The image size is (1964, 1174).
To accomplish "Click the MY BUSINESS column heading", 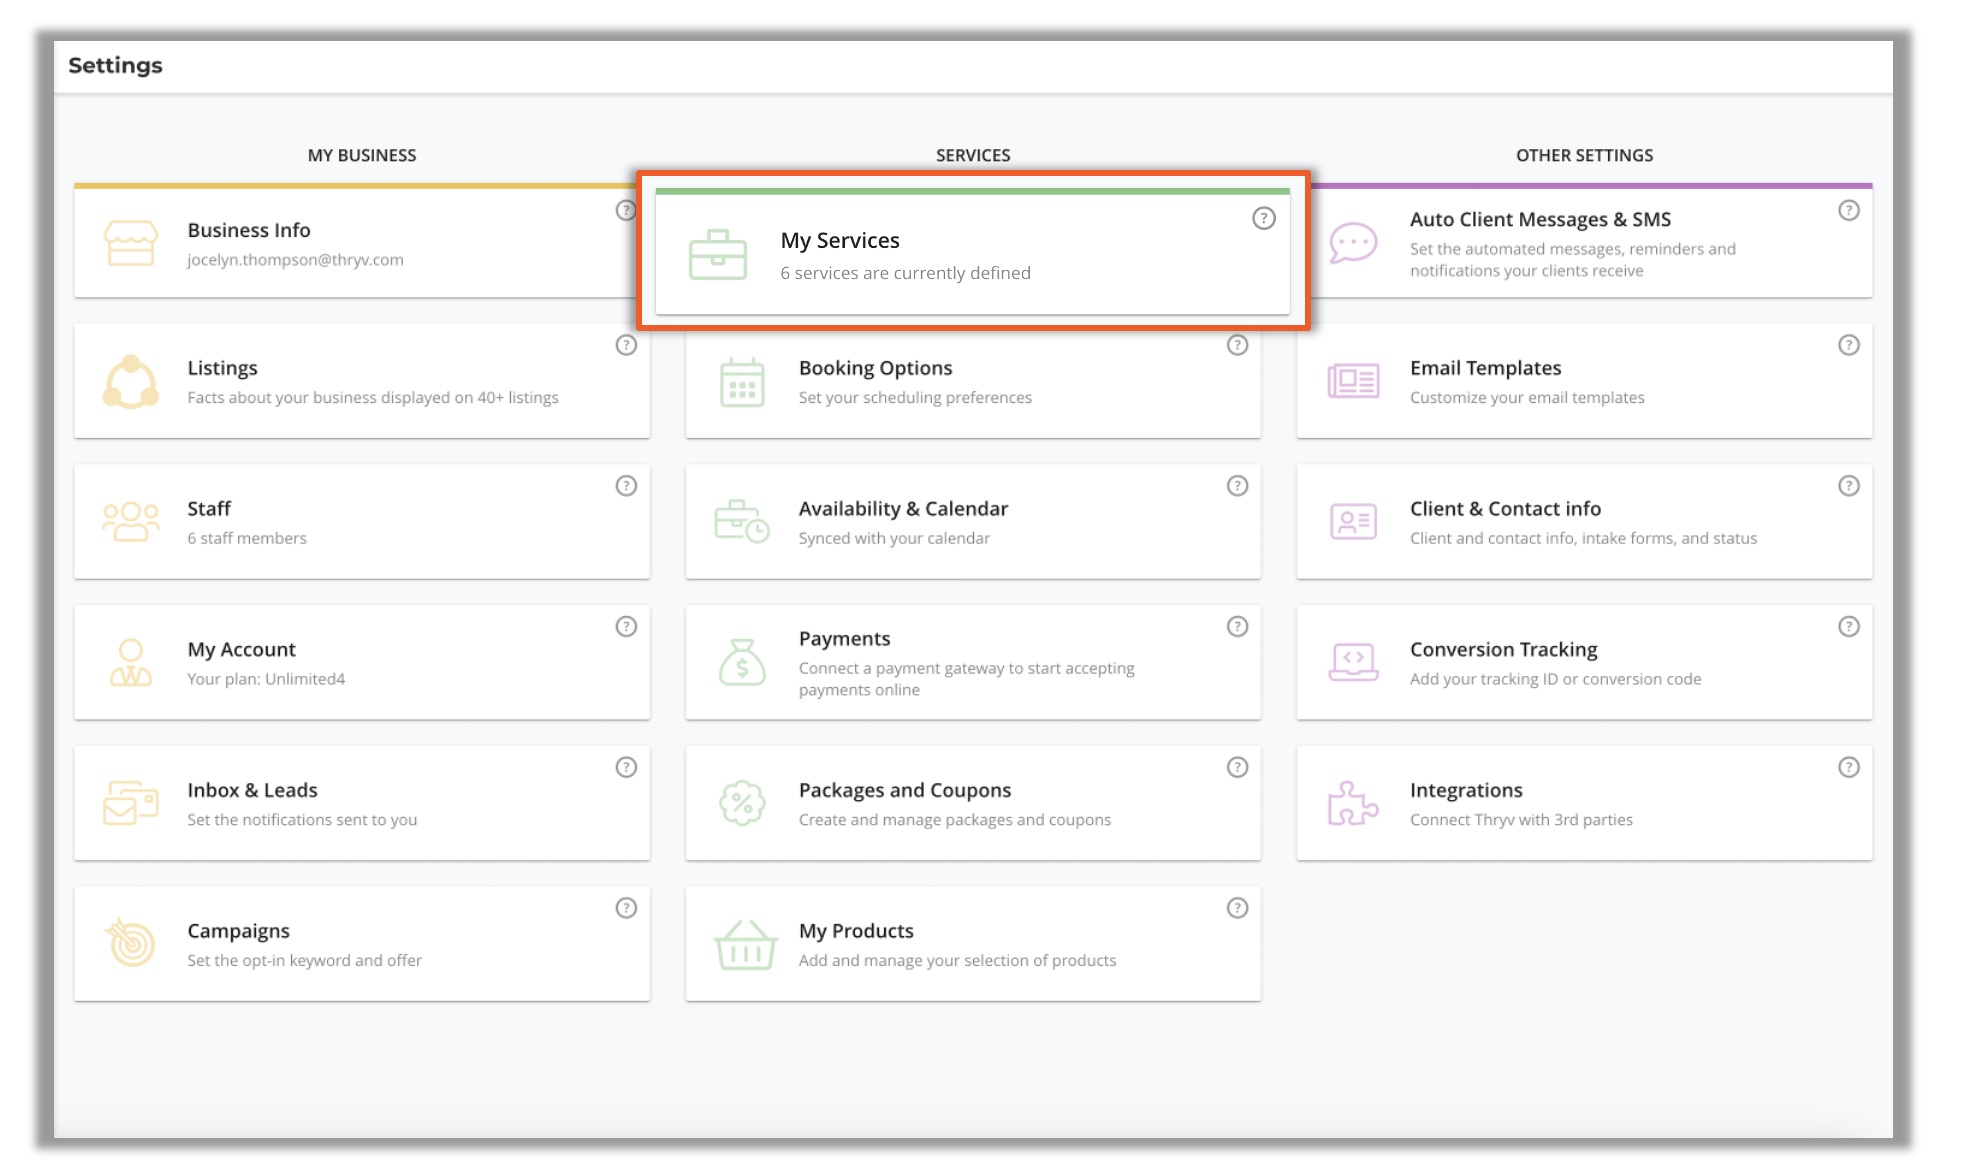I will (362, 155).
